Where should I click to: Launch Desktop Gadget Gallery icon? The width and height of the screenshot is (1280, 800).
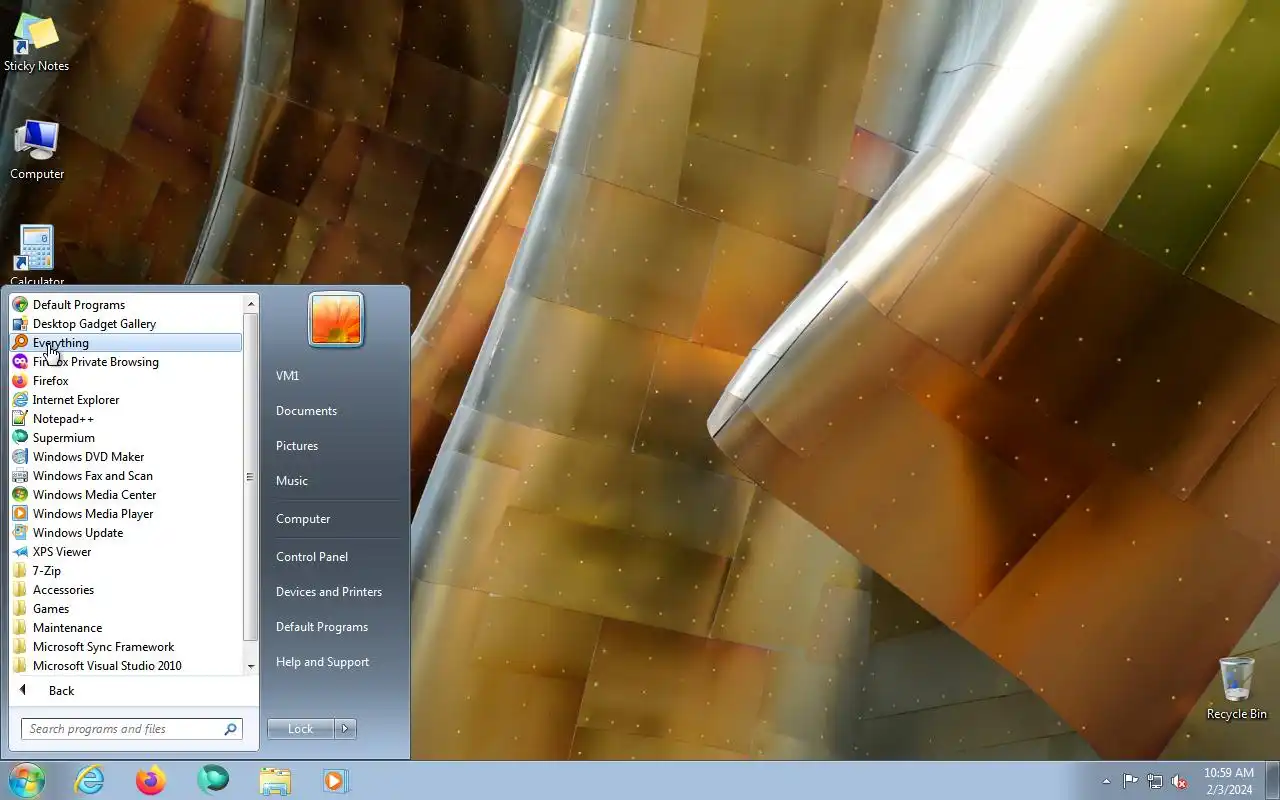click(x=20, y=324)
